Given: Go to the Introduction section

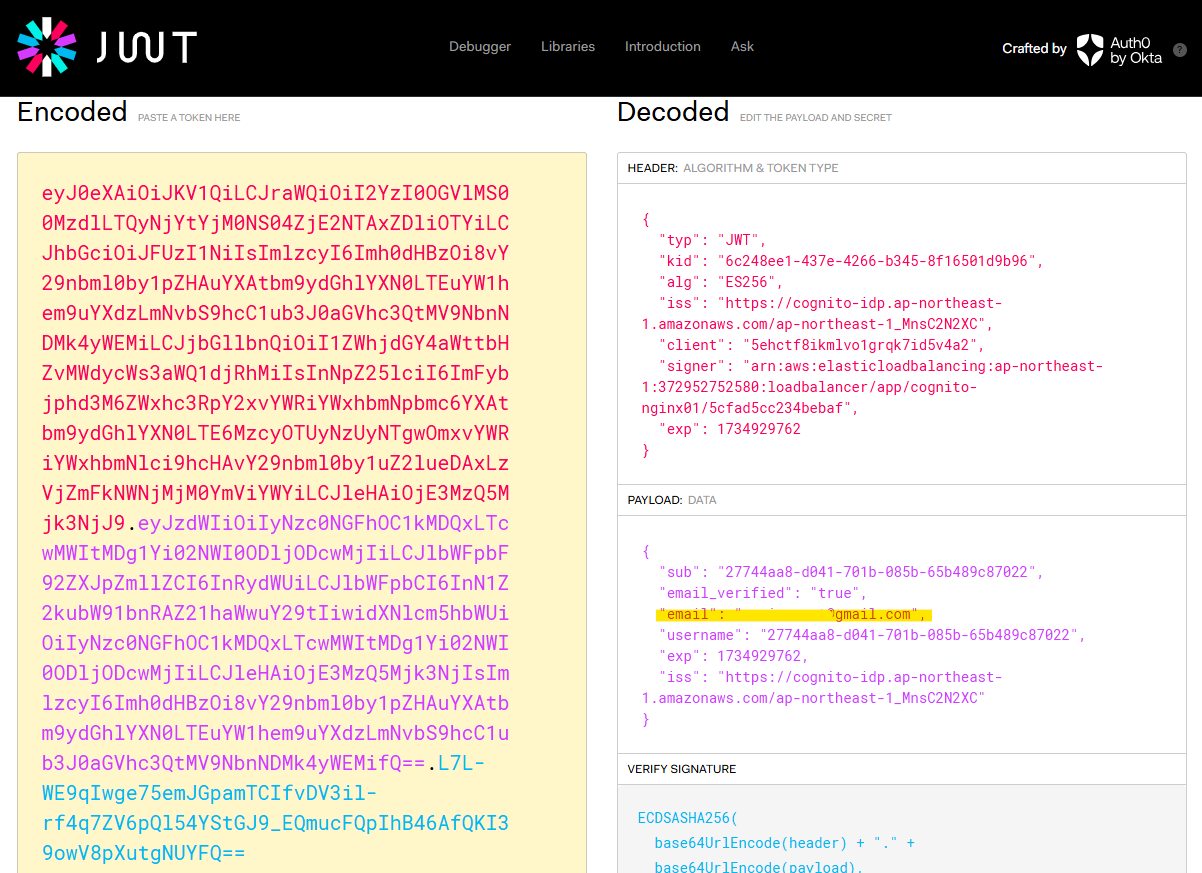Looking at the screenshot, I should pos(662,46).
